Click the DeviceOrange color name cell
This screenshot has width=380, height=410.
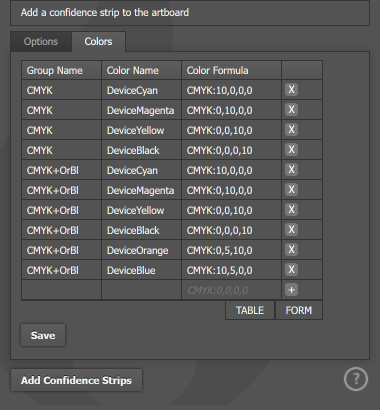(141, 250)
